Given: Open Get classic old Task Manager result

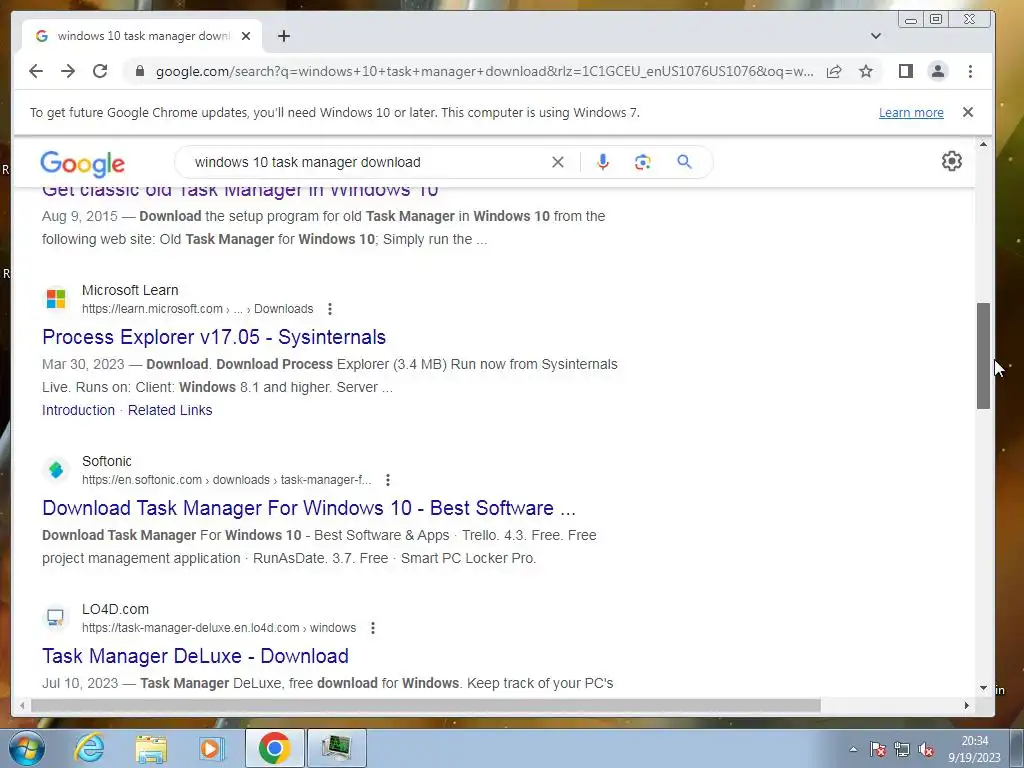Looking at the screenshot, I should tap(240, 193).
